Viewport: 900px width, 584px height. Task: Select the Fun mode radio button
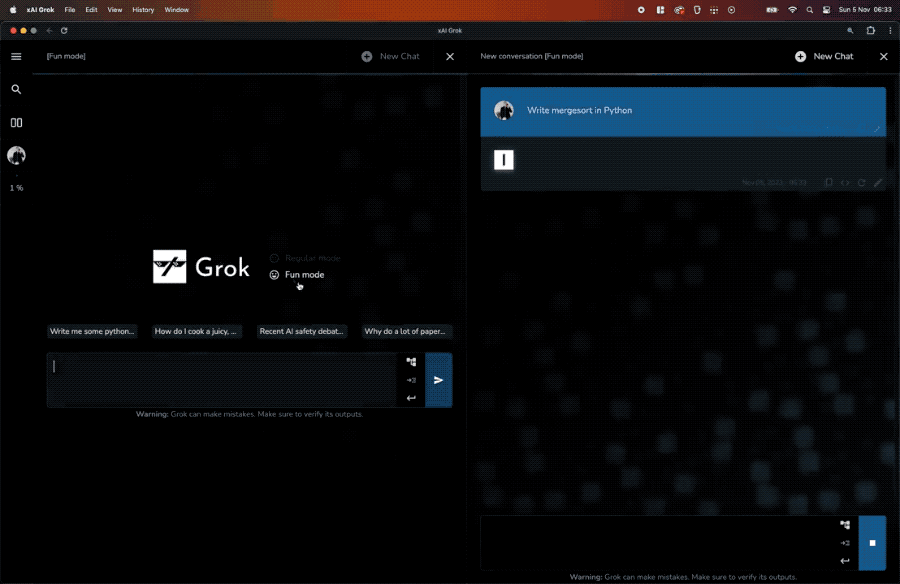pos(273,274)
